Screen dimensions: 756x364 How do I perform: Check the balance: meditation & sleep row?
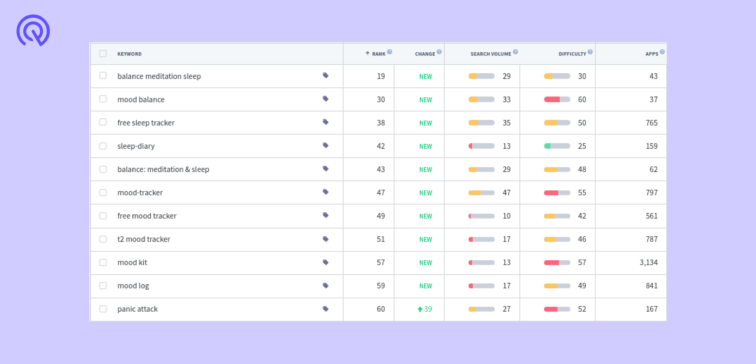point(103,169)
